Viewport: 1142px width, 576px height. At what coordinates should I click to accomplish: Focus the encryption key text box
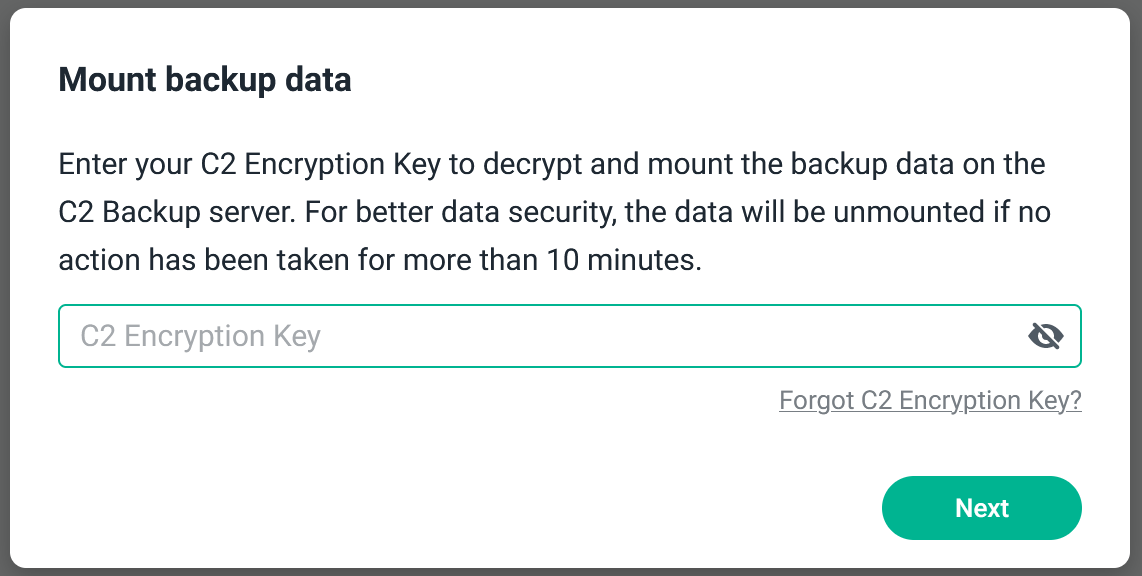[540, 336]
